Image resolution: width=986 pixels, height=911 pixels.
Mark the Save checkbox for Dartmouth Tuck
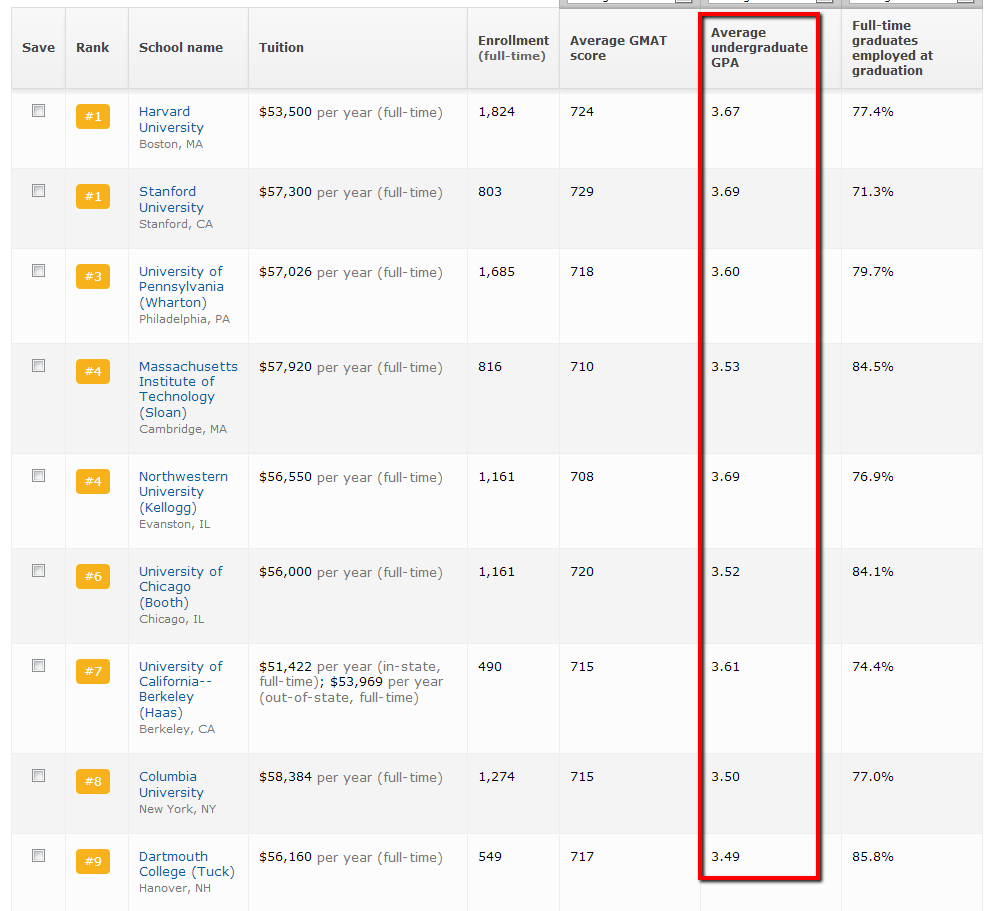[x=38, y=855]
